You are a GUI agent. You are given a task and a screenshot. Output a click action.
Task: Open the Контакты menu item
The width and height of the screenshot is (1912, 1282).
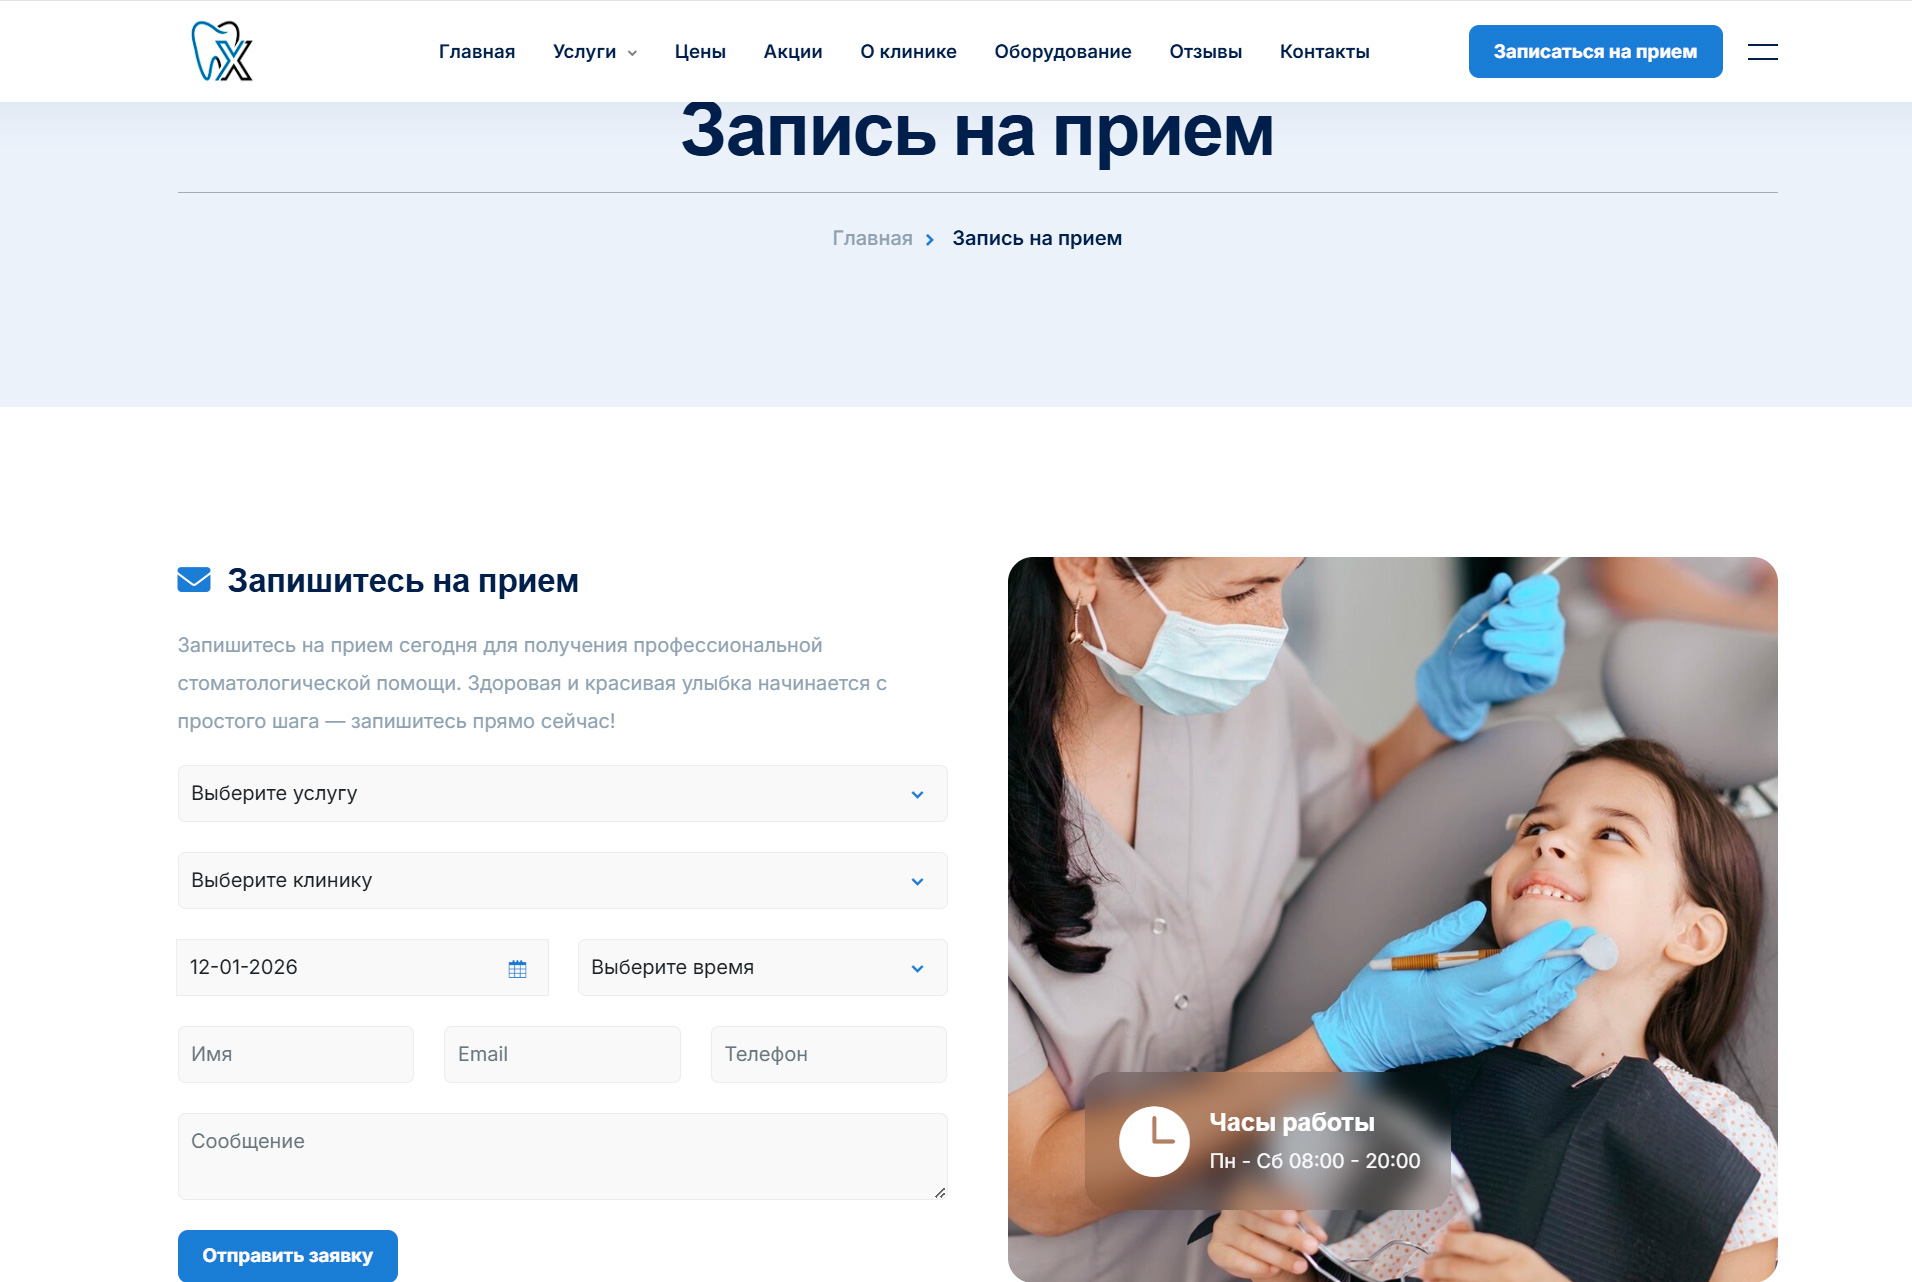[1325, 52]
